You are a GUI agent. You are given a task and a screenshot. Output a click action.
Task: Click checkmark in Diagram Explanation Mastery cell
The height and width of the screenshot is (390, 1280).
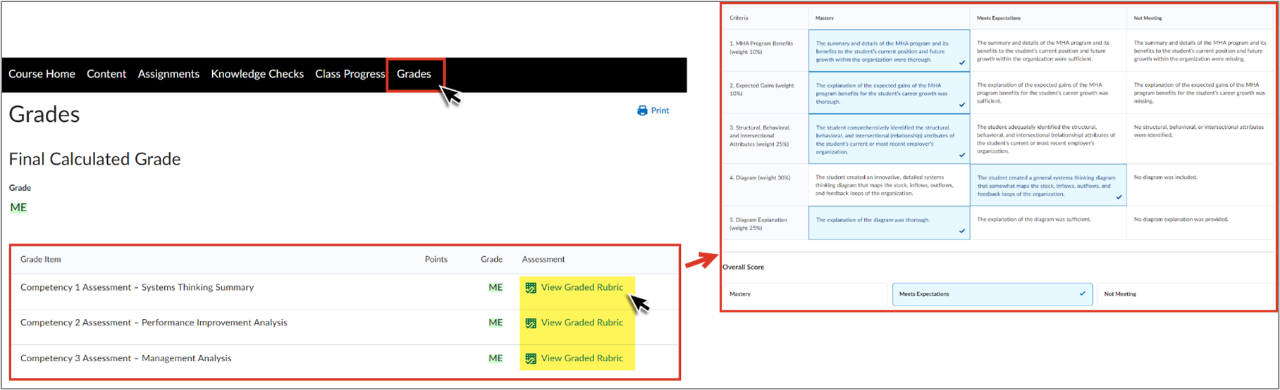click(961, 231)
